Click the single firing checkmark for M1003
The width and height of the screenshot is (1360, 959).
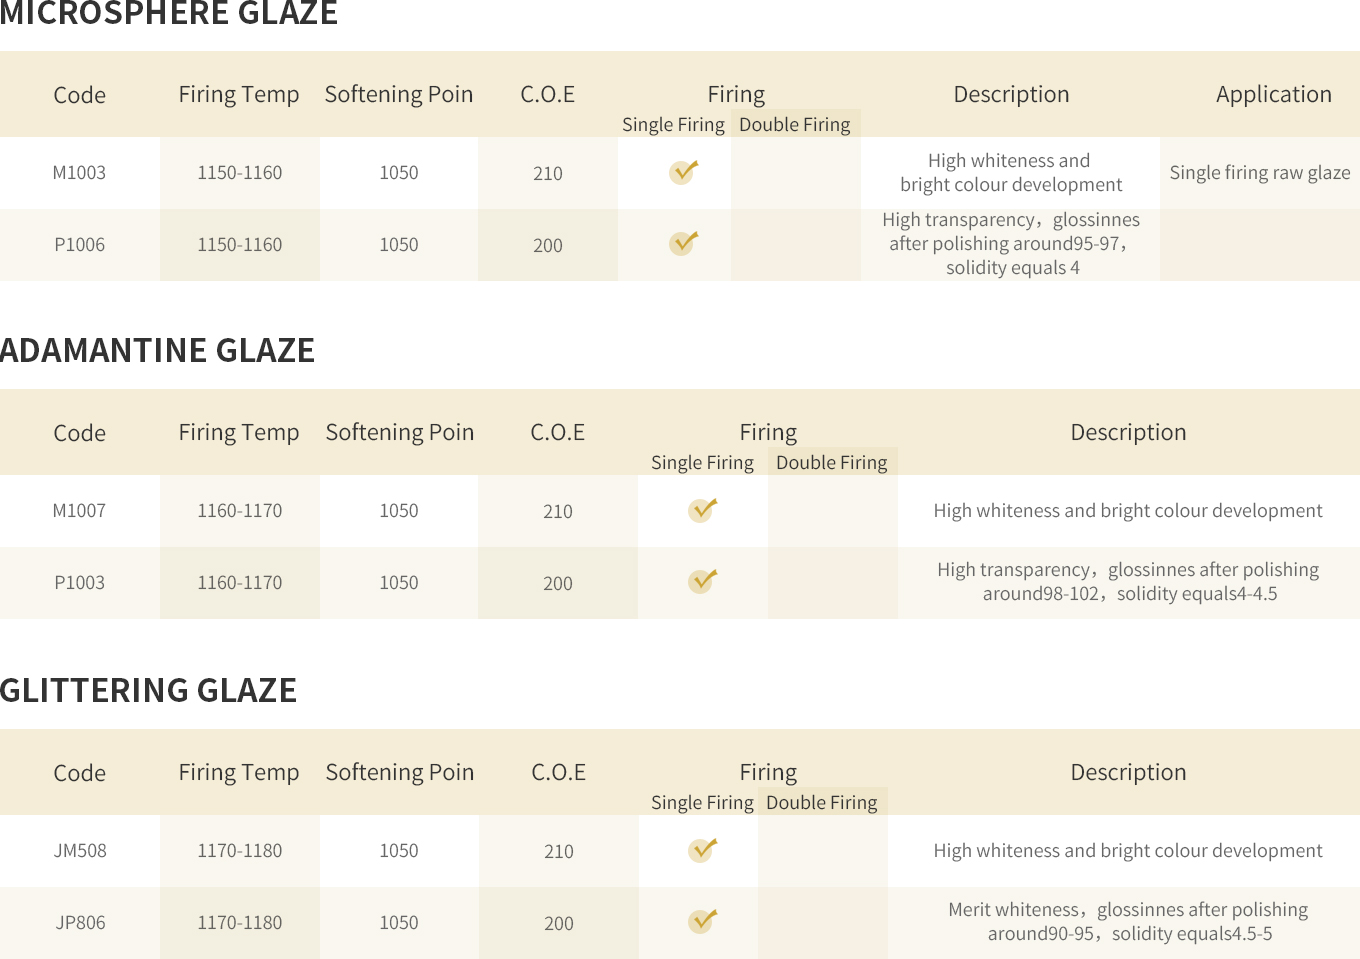[683, 172]
